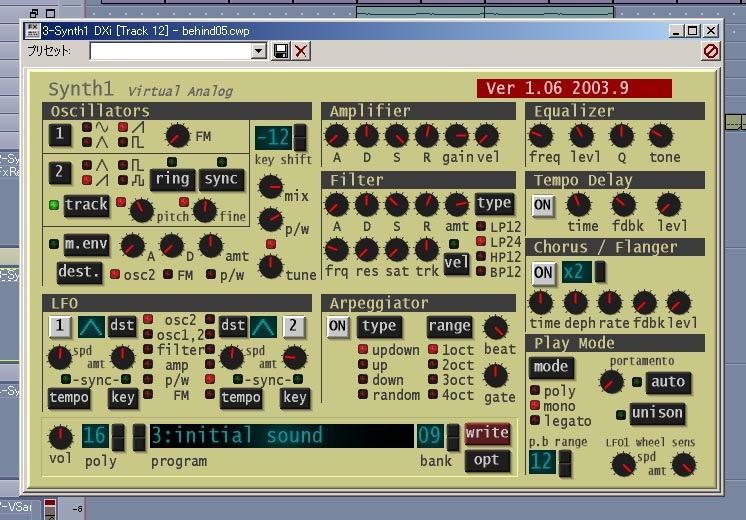Click the arpeggiator gate knob

[x=496, y=375]
